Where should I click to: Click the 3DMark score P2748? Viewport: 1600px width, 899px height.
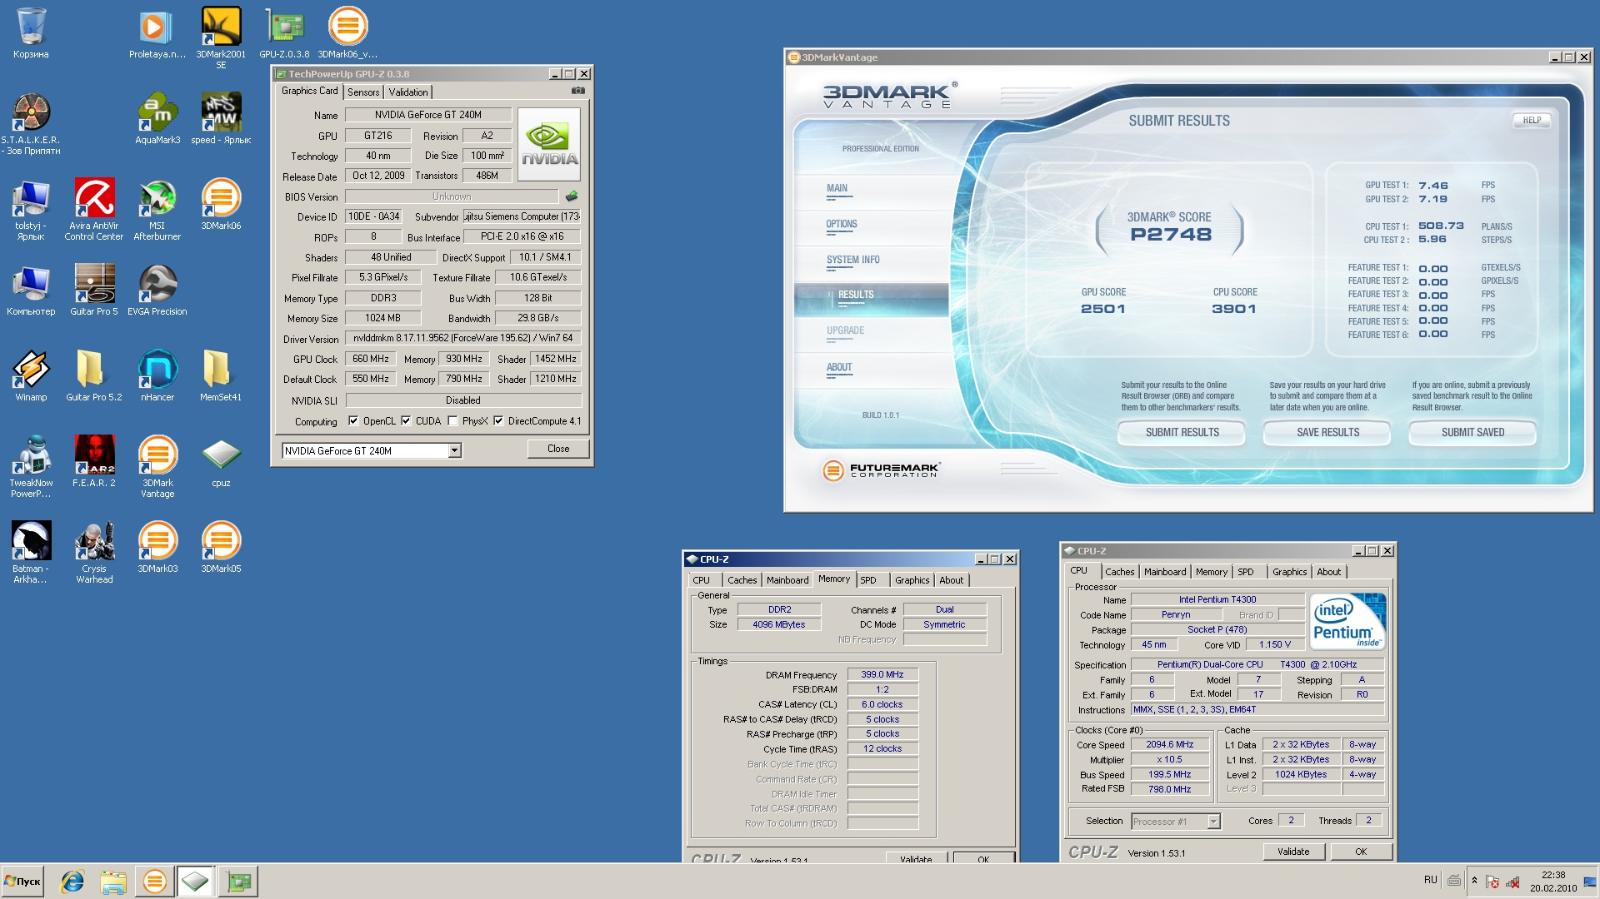click(1171, 235)
